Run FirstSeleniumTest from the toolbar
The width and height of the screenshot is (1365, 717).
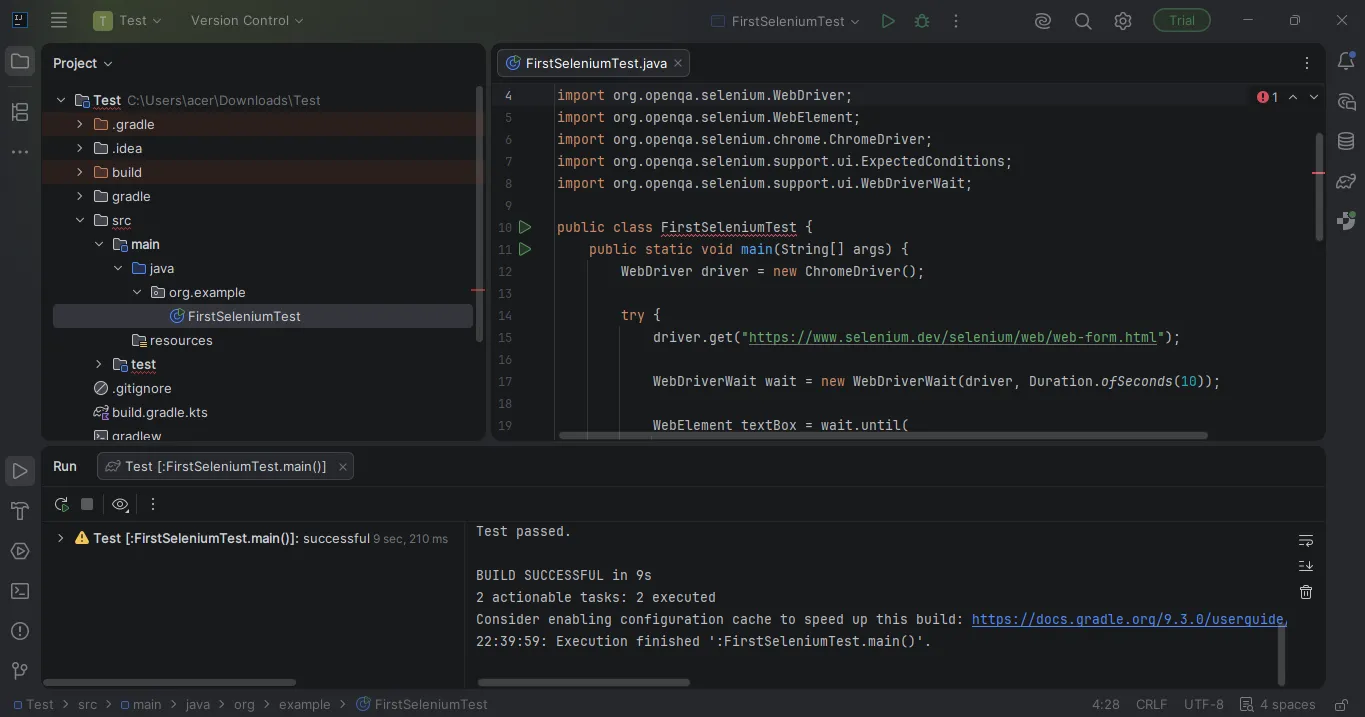(x=888, y=21)
